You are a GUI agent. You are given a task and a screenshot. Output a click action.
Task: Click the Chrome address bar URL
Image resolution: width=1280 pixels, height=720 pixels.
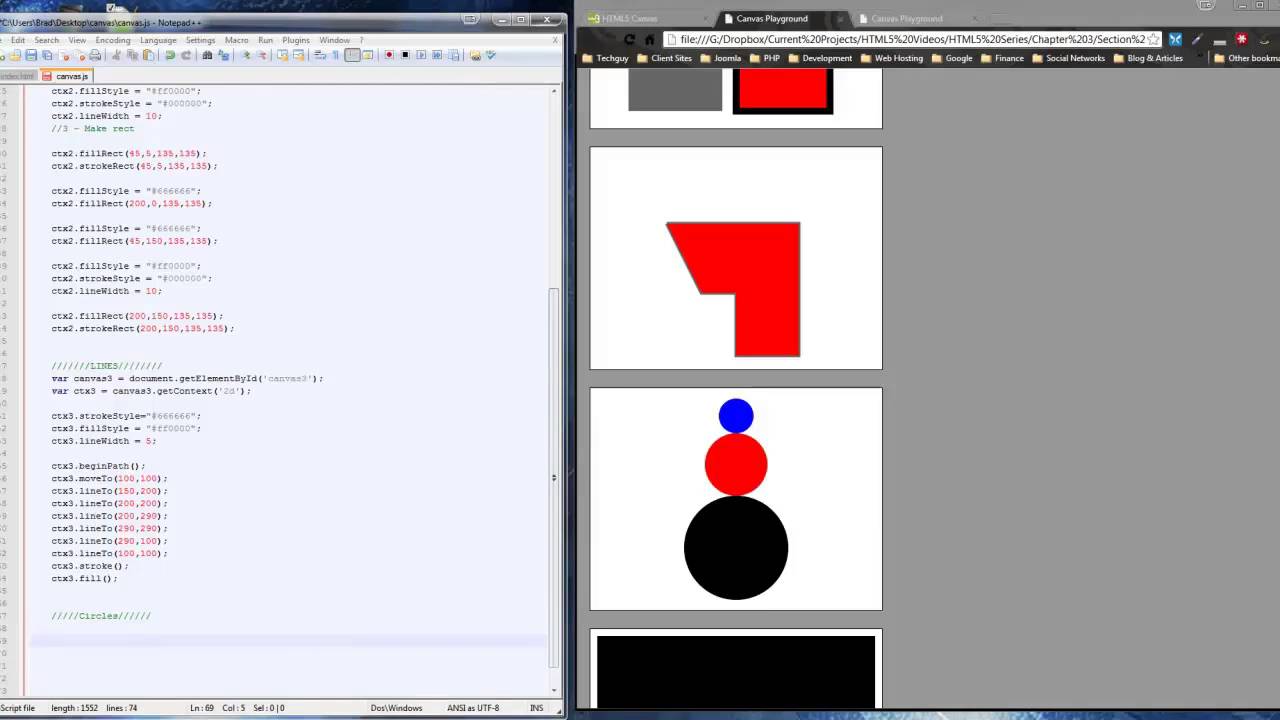pos(913,39)
